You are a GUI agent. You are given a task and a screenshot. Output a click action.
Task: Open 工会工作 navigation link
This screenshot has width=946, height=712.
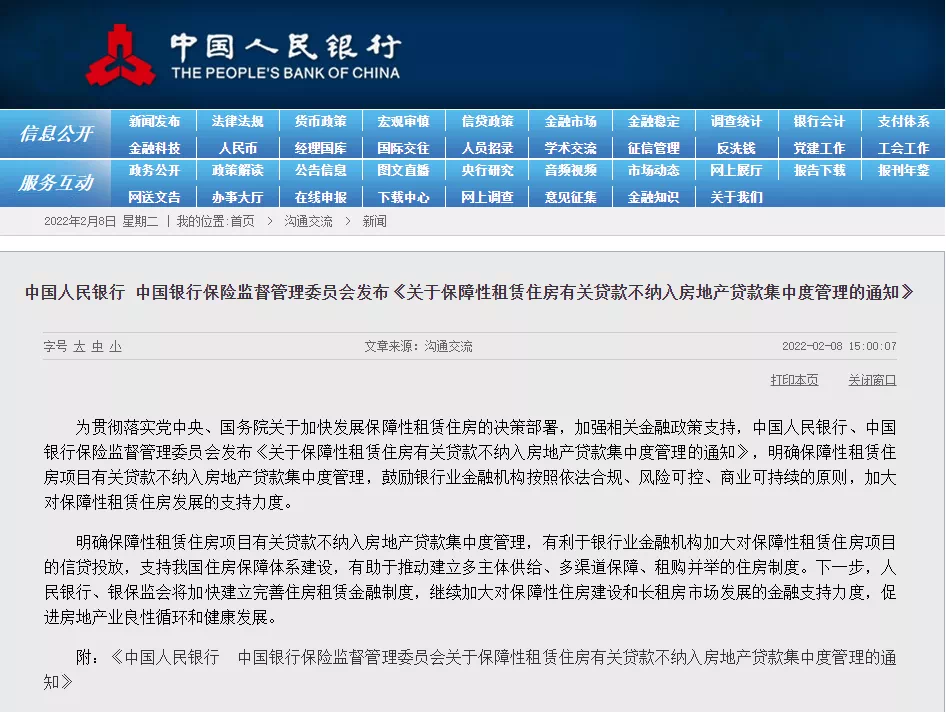tap(904, 148)
